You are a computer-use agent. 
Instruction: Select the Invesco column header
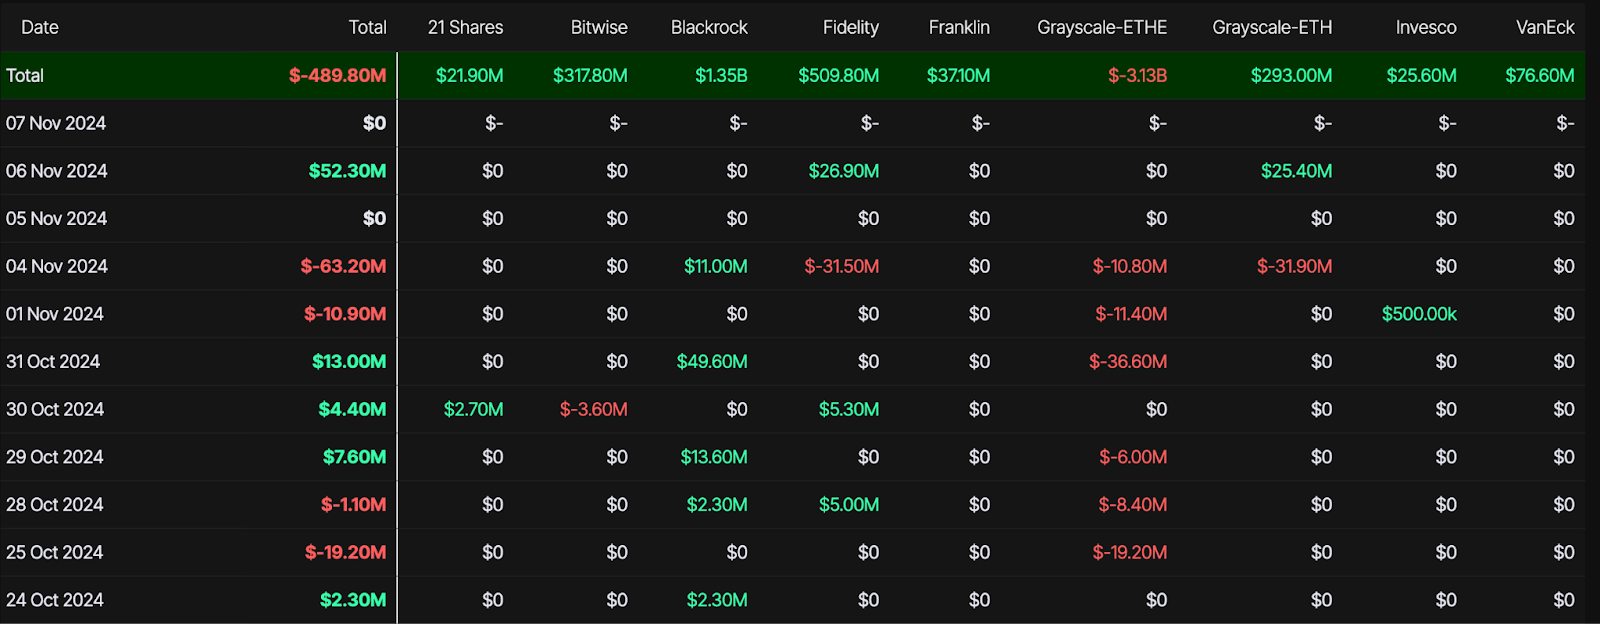click(1426, 27)
